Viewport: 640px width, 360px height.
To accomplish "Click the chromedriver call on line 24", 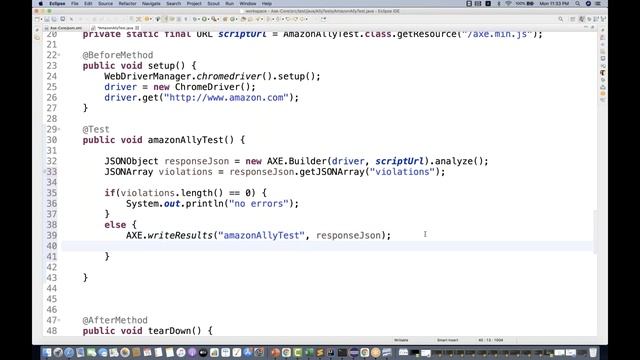I will coord(229,76).
